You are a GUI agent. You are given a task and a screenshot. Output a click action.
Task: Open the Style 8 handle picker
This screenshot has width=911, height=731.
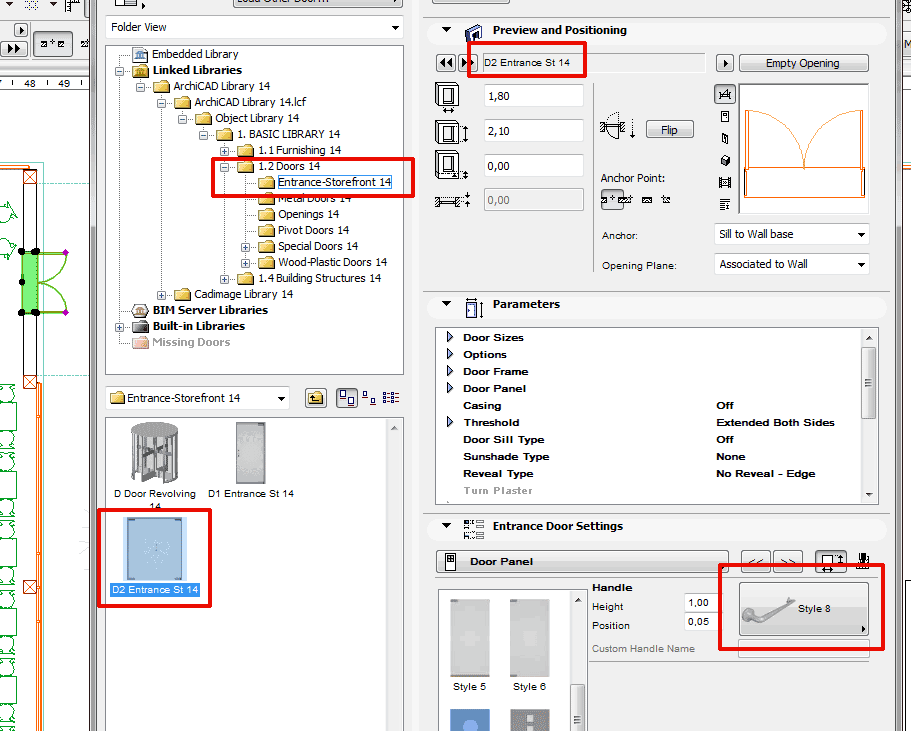click(x=804, y=609)
